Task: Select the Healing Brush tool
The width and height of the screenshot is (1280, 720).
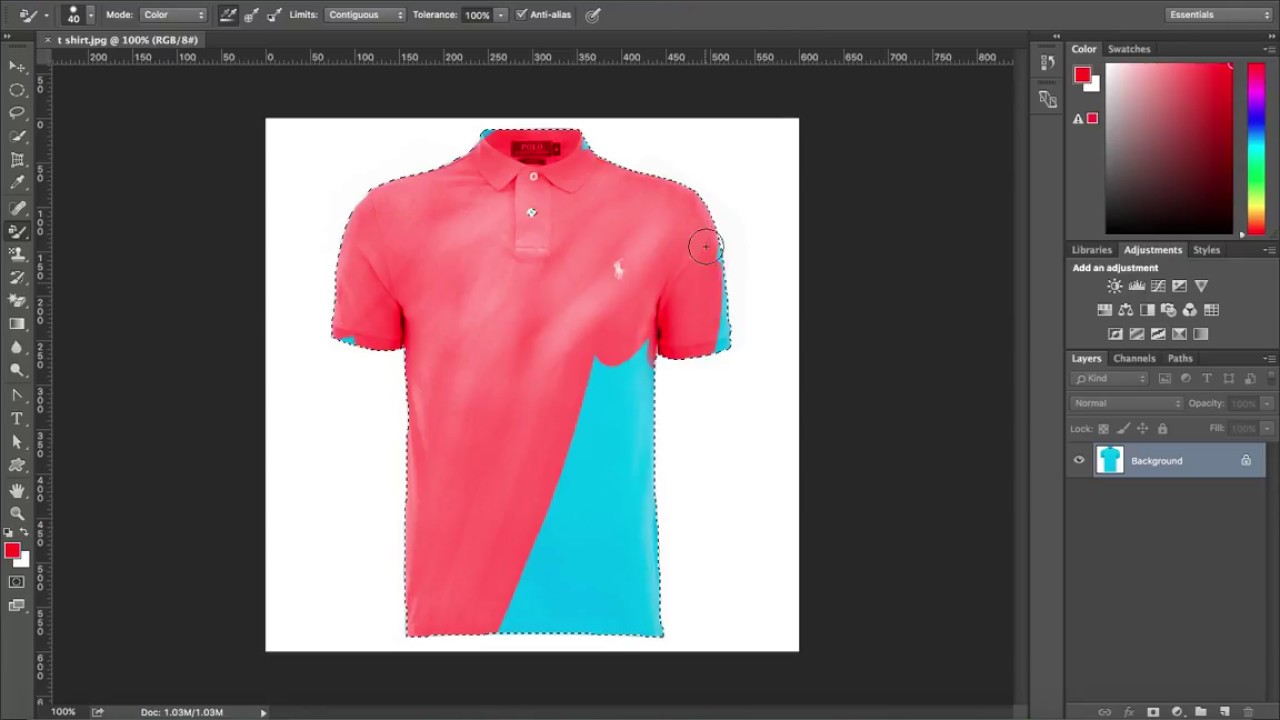Action: 17,208
